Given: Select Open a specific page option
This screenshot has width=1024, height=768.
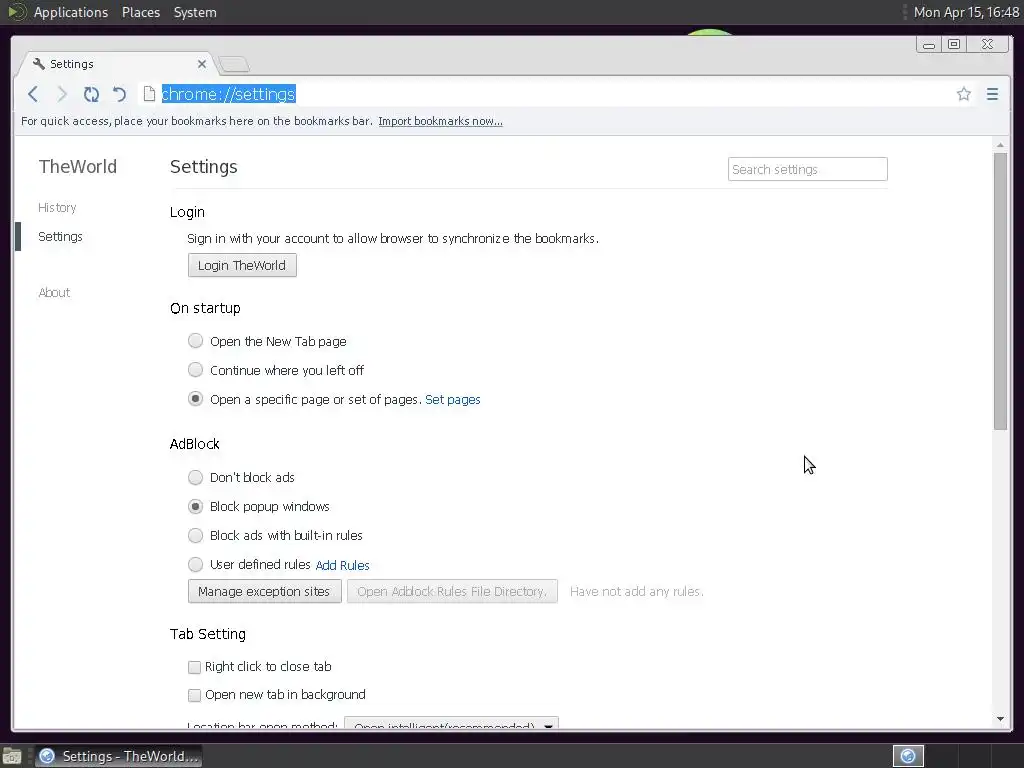Looking at the screenshot, I should pyautogui.click(x=195, y=399).
